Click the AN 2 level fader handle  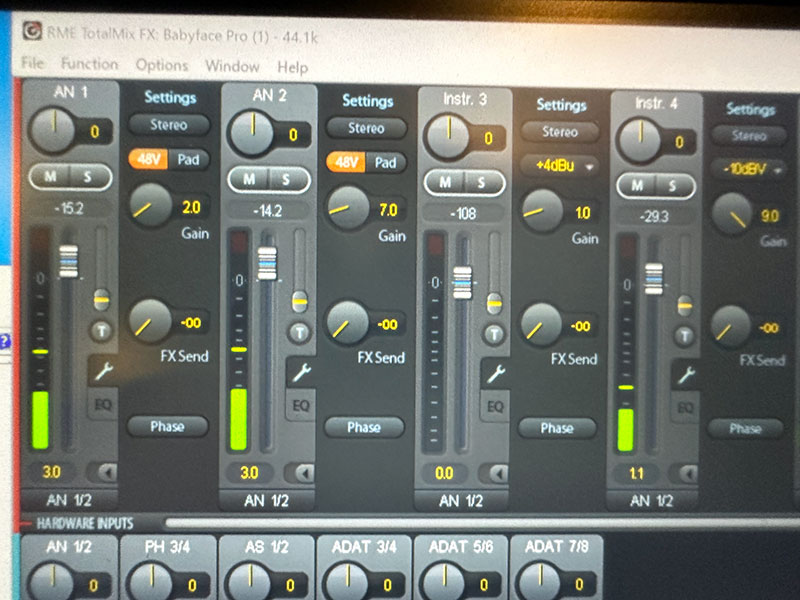click(x=267, y=263)
